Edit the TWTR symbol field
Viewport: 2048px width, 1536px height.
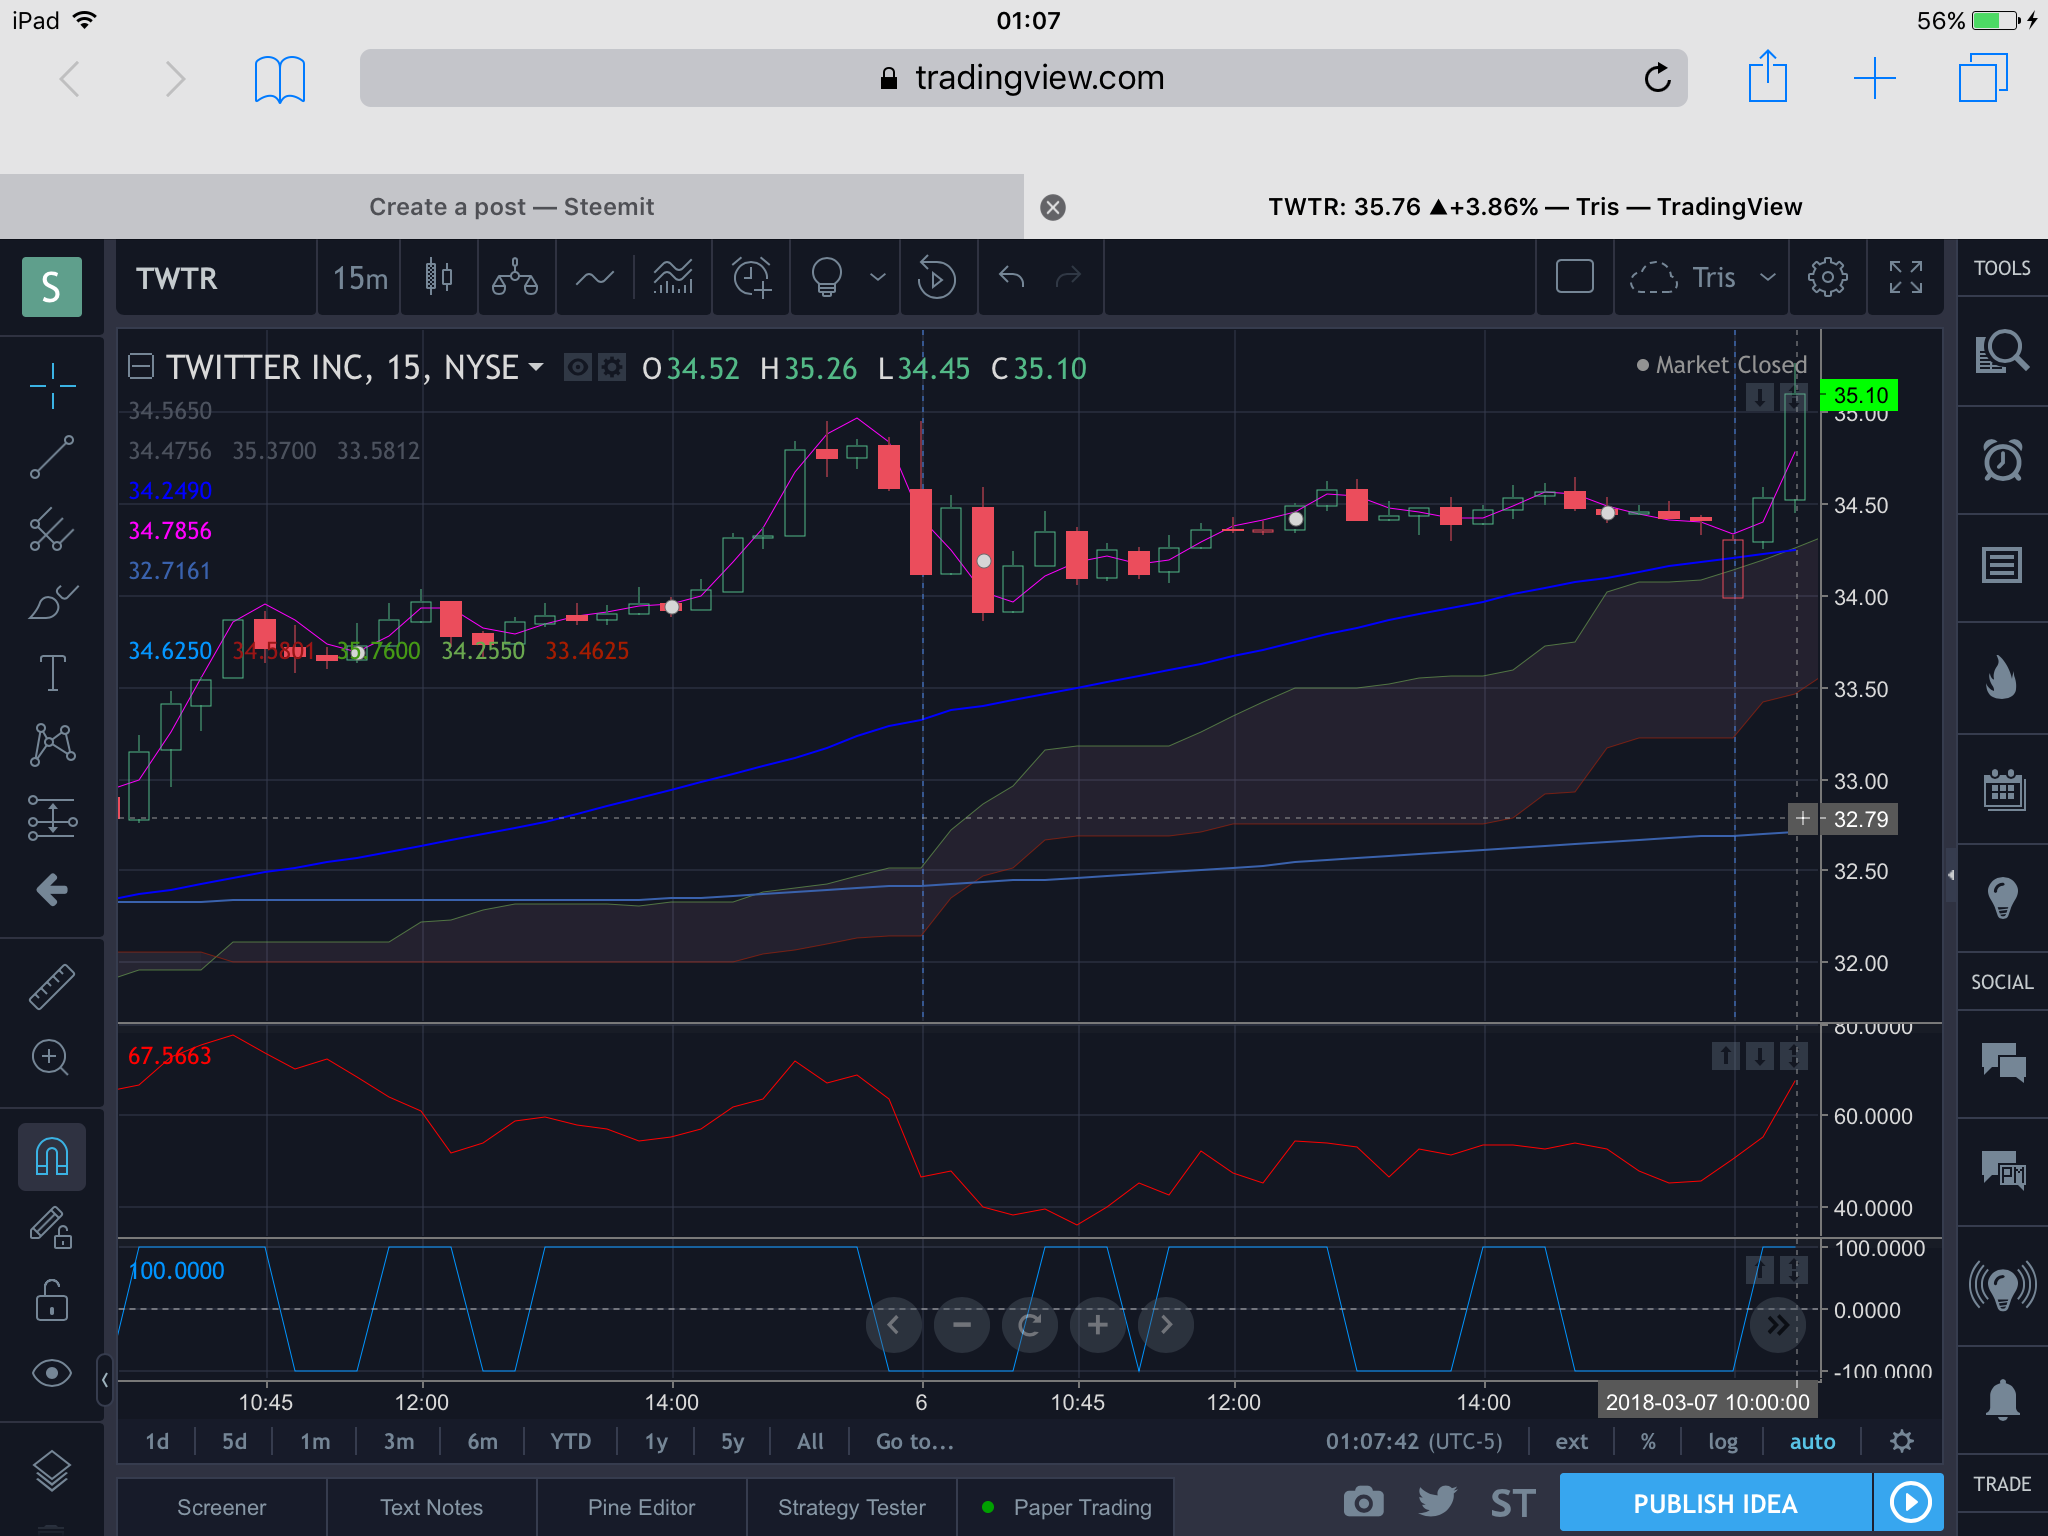(x=215, y=277)
